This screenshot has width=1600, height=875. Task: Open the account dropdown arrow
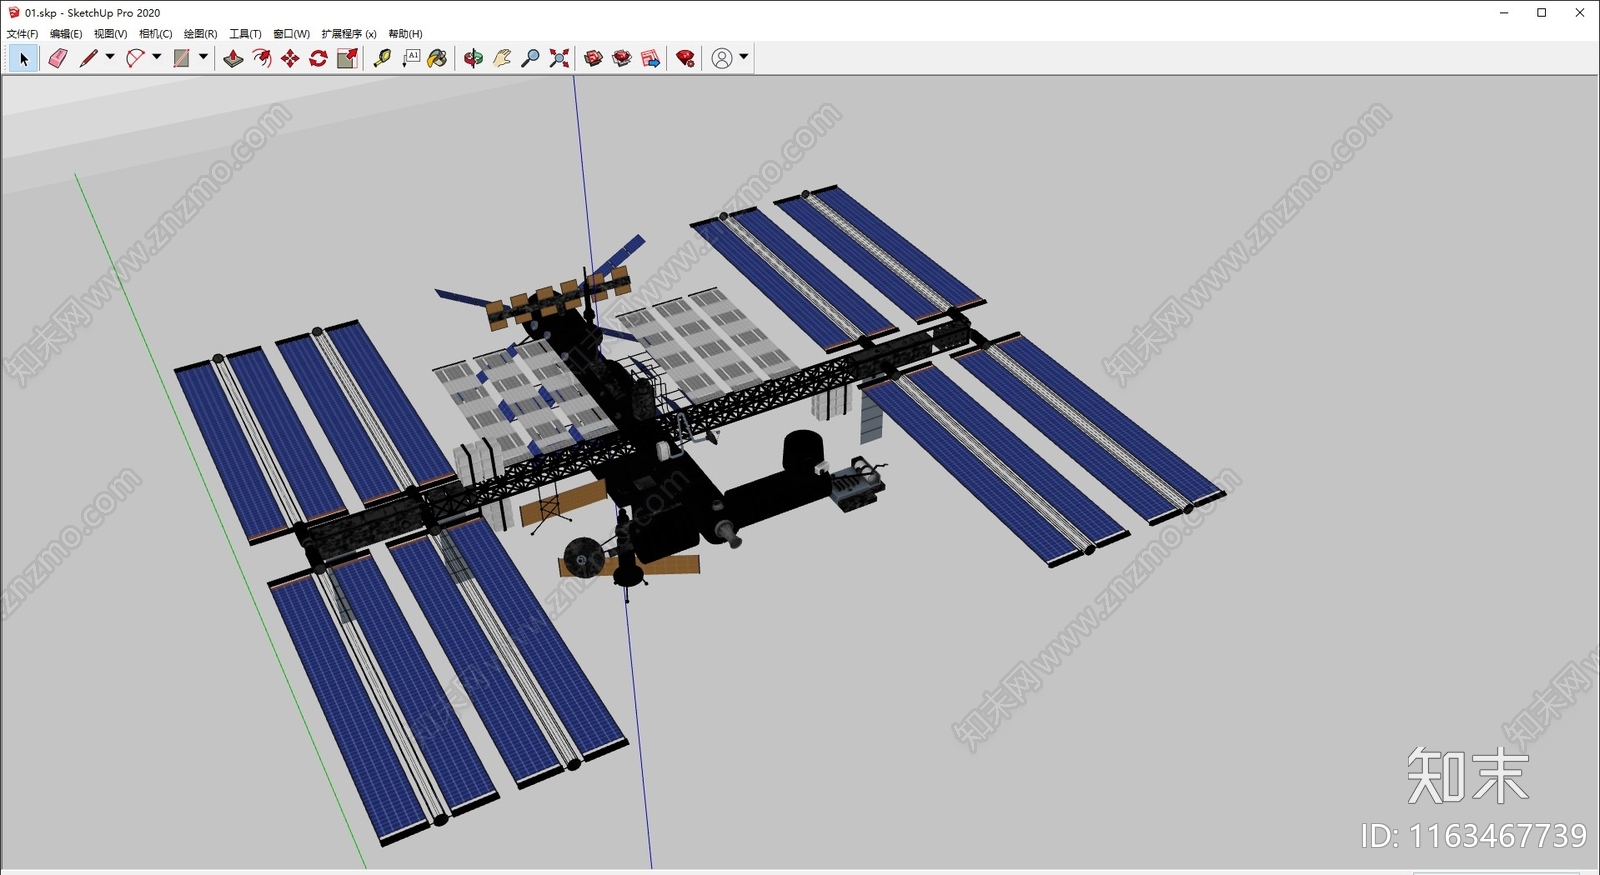point(743,57)
